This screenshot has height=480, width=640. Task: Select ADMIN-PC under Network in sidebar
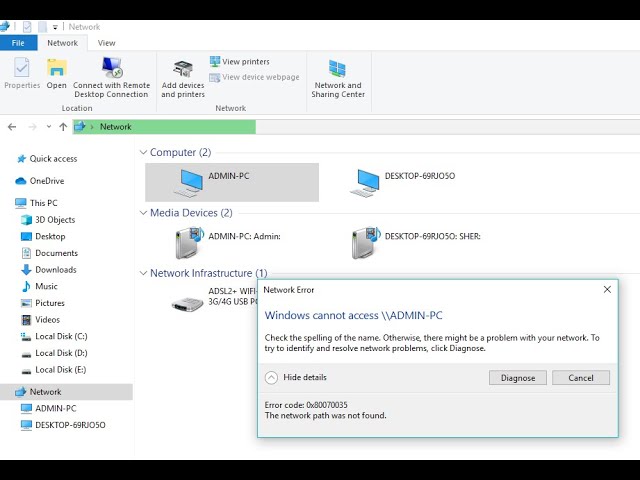point(49,409)
